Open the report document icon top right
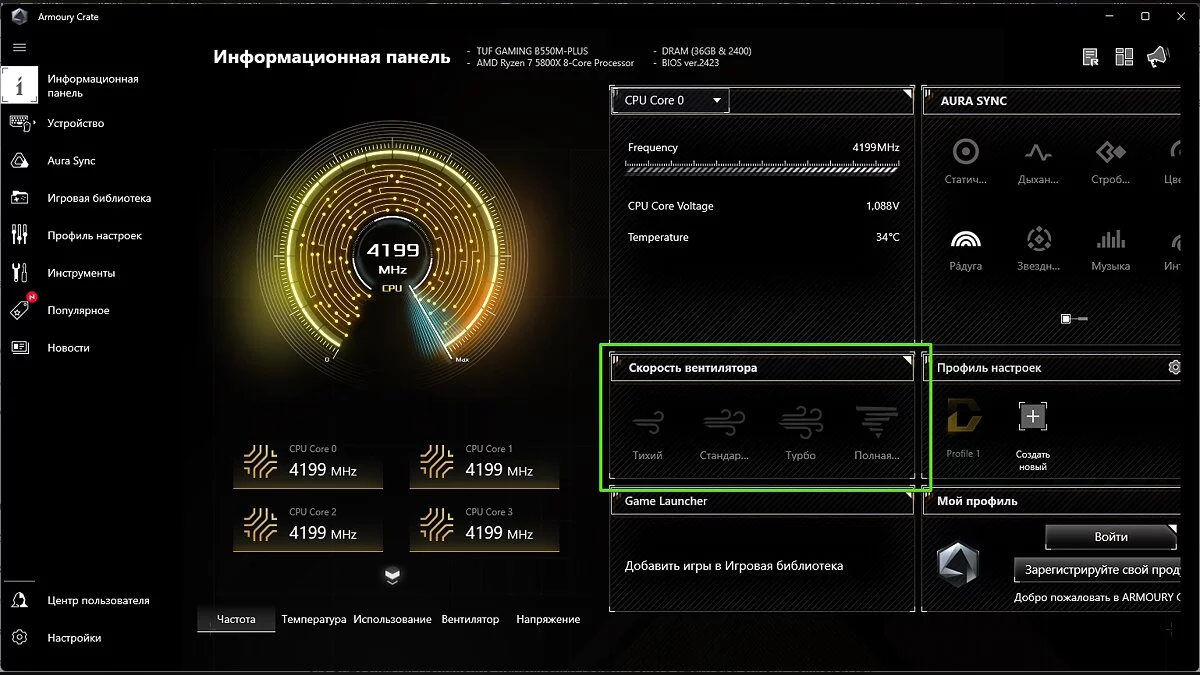 (x=1091, y=57)
